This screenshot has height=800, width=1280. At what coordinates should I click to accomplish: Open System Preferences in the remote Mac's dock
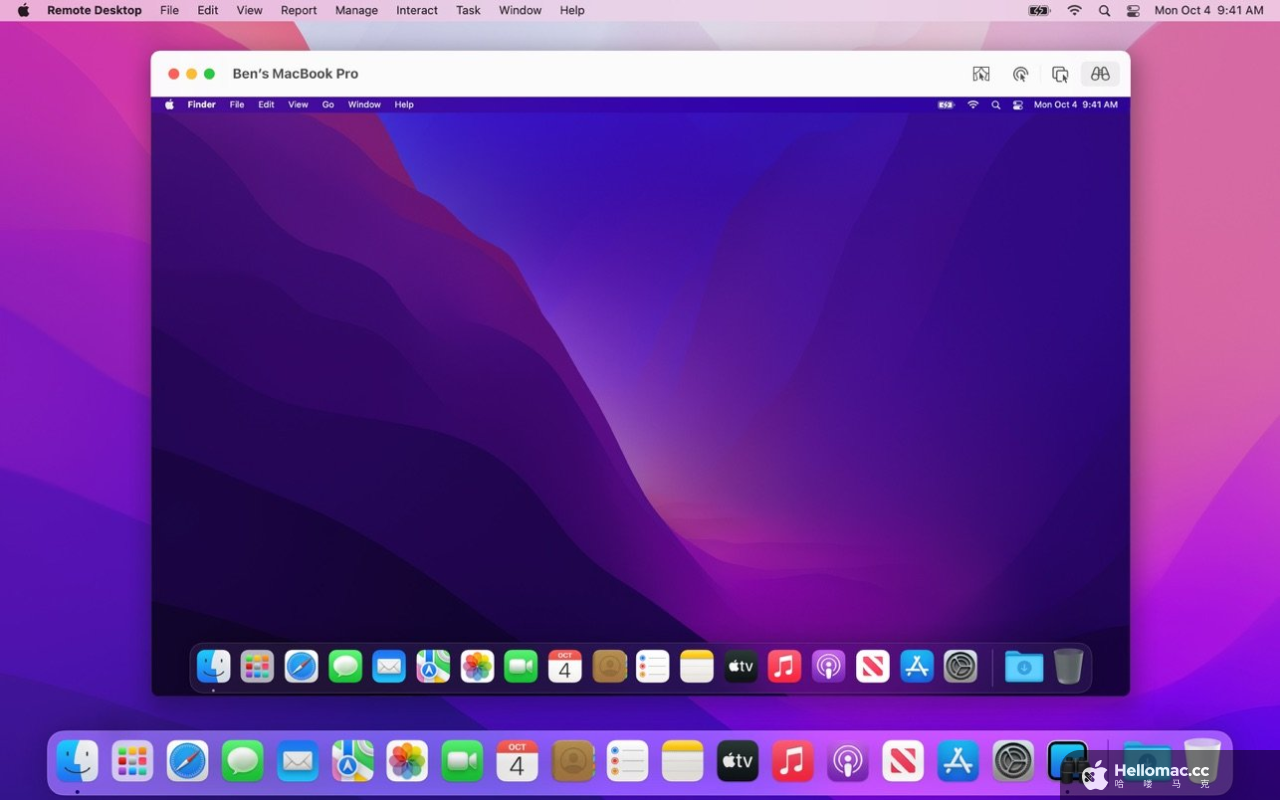point(961,666)
